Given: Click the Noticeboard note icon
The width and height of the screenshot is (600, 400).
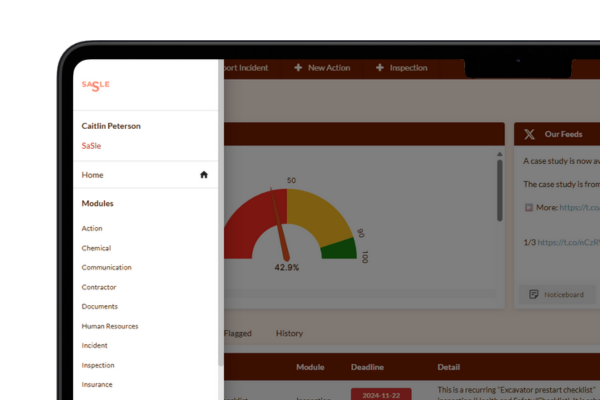Looking at the screenshot, I should pyautogui.click(x=534, y=294).
